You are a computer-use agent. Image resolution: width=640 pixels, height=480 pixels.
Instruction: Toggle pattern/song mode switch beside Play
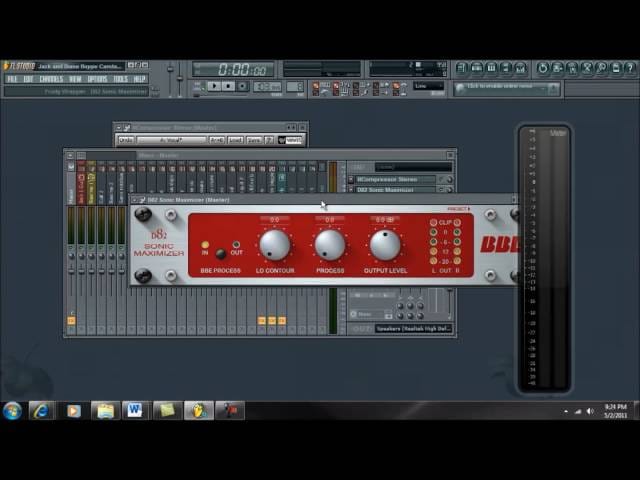pyautogui.click(x=199, y=87)
